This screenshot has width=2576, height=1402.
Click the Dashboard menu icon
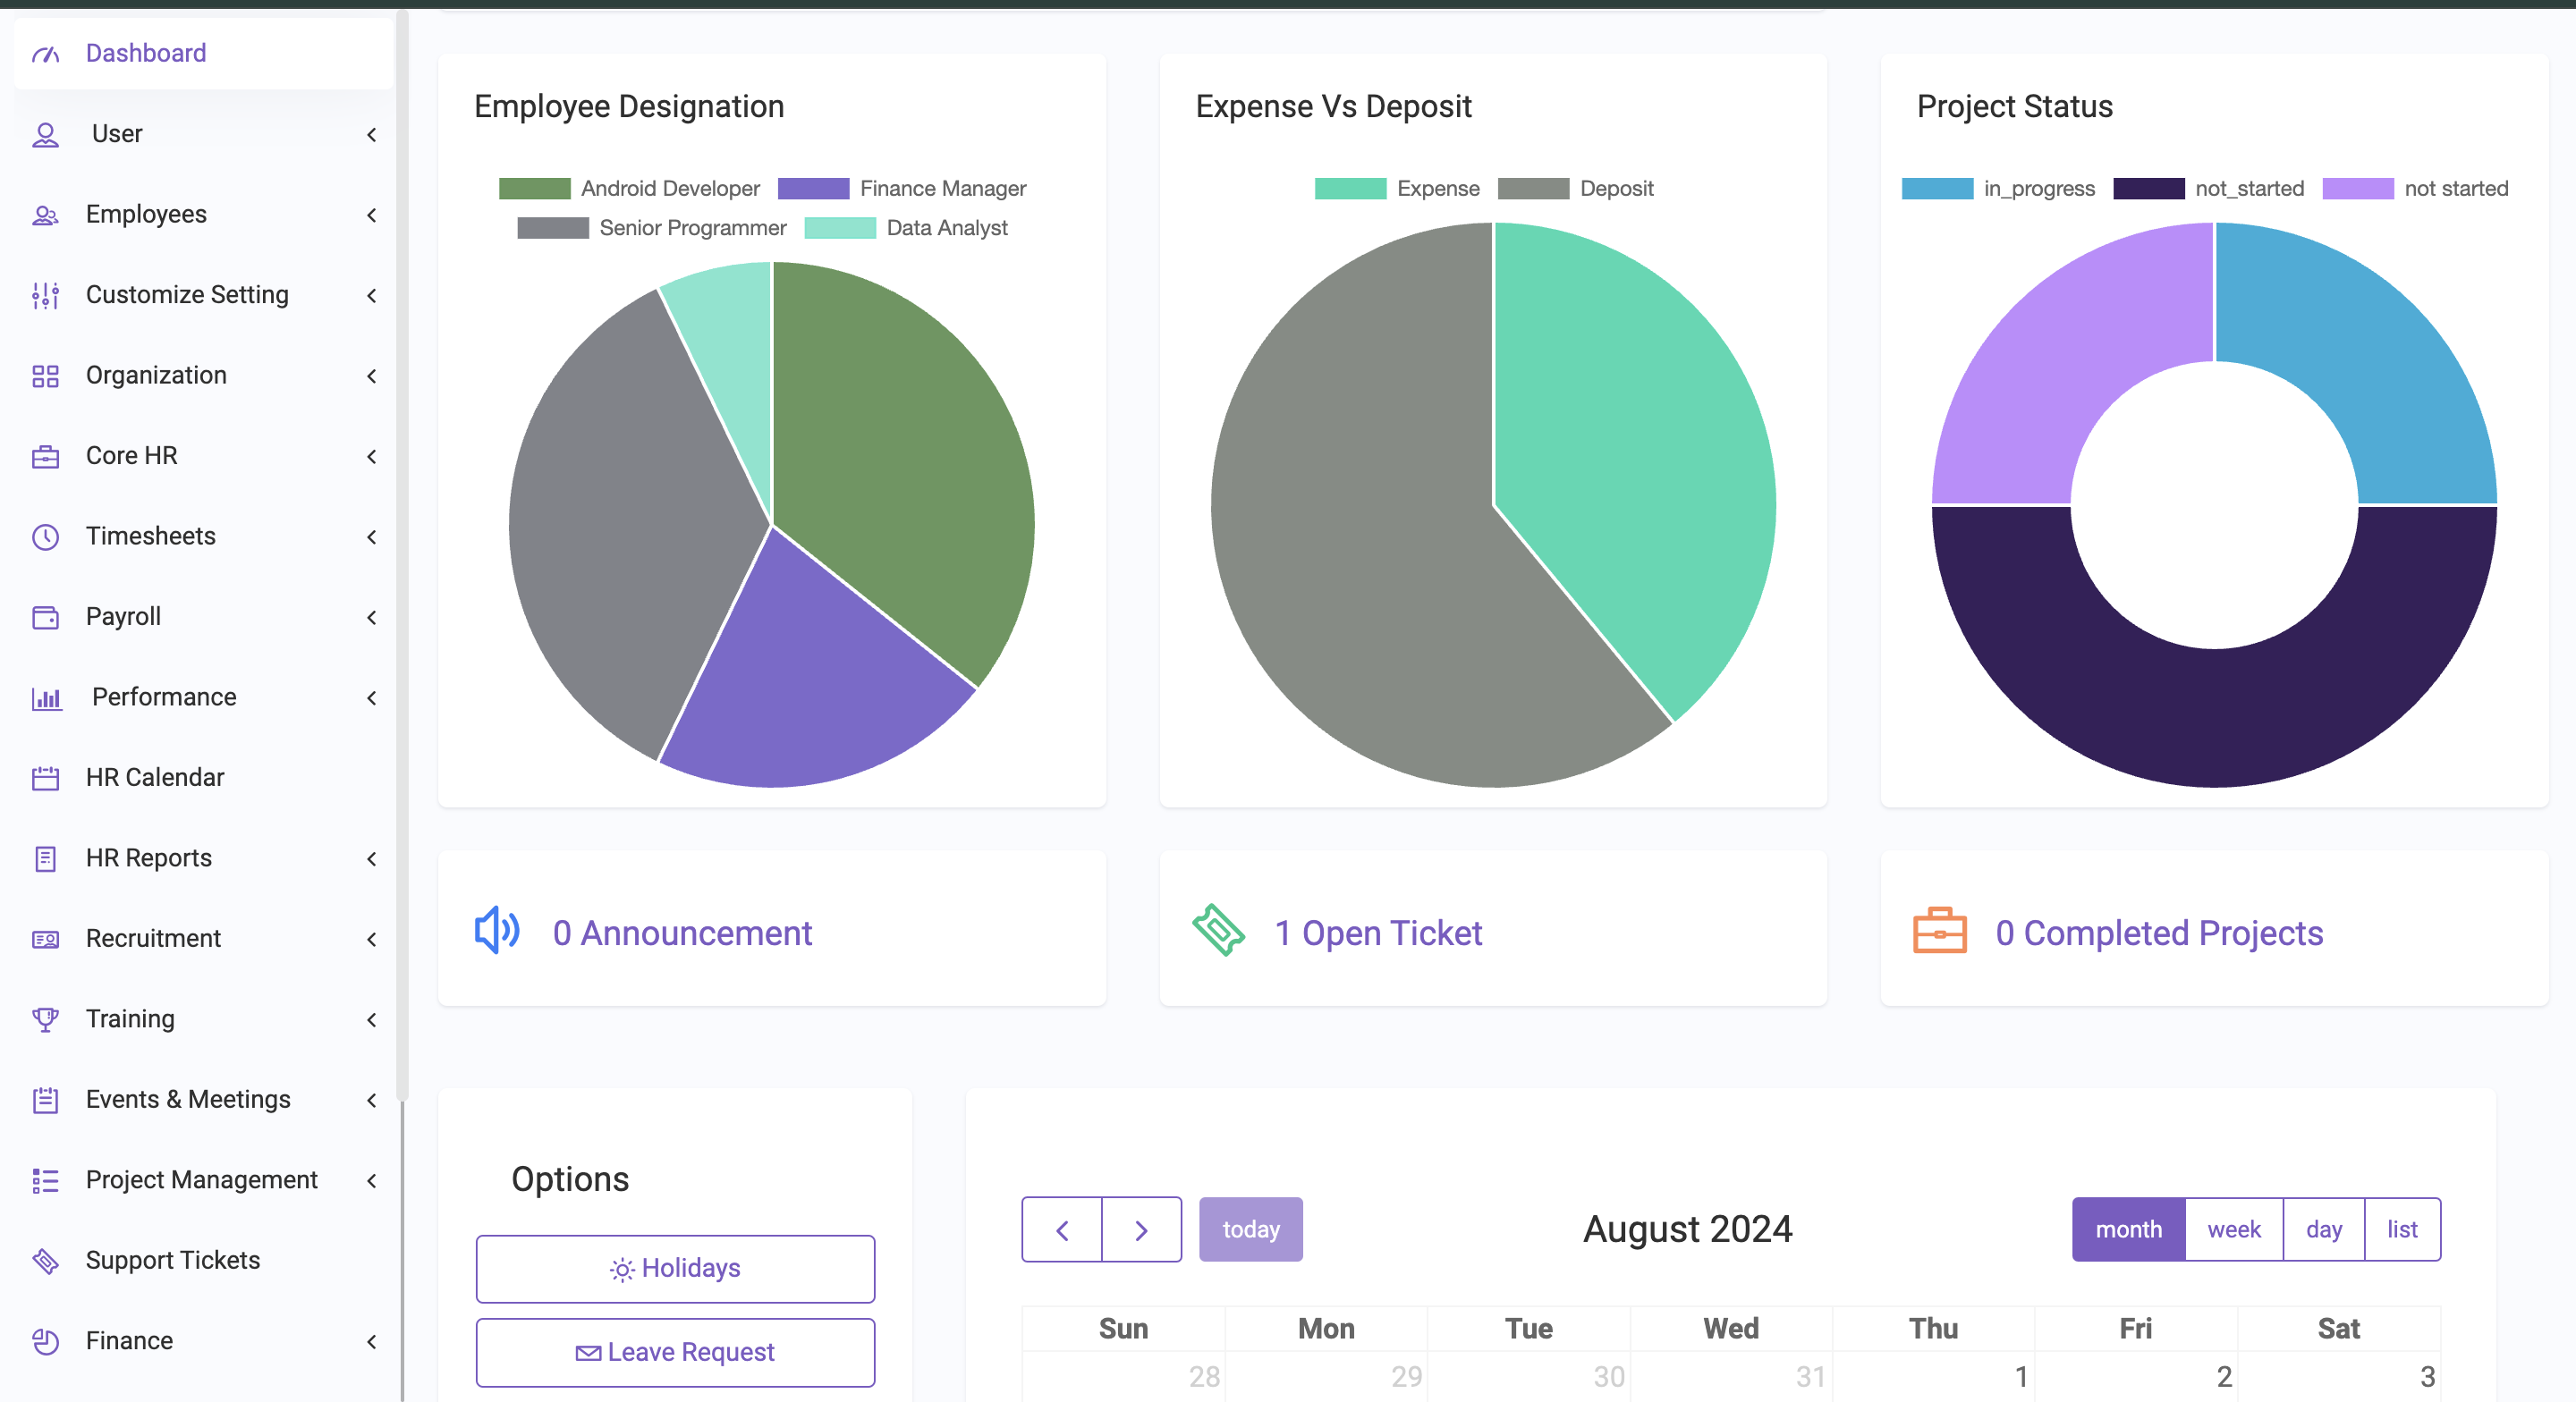(x=47, y=54)
